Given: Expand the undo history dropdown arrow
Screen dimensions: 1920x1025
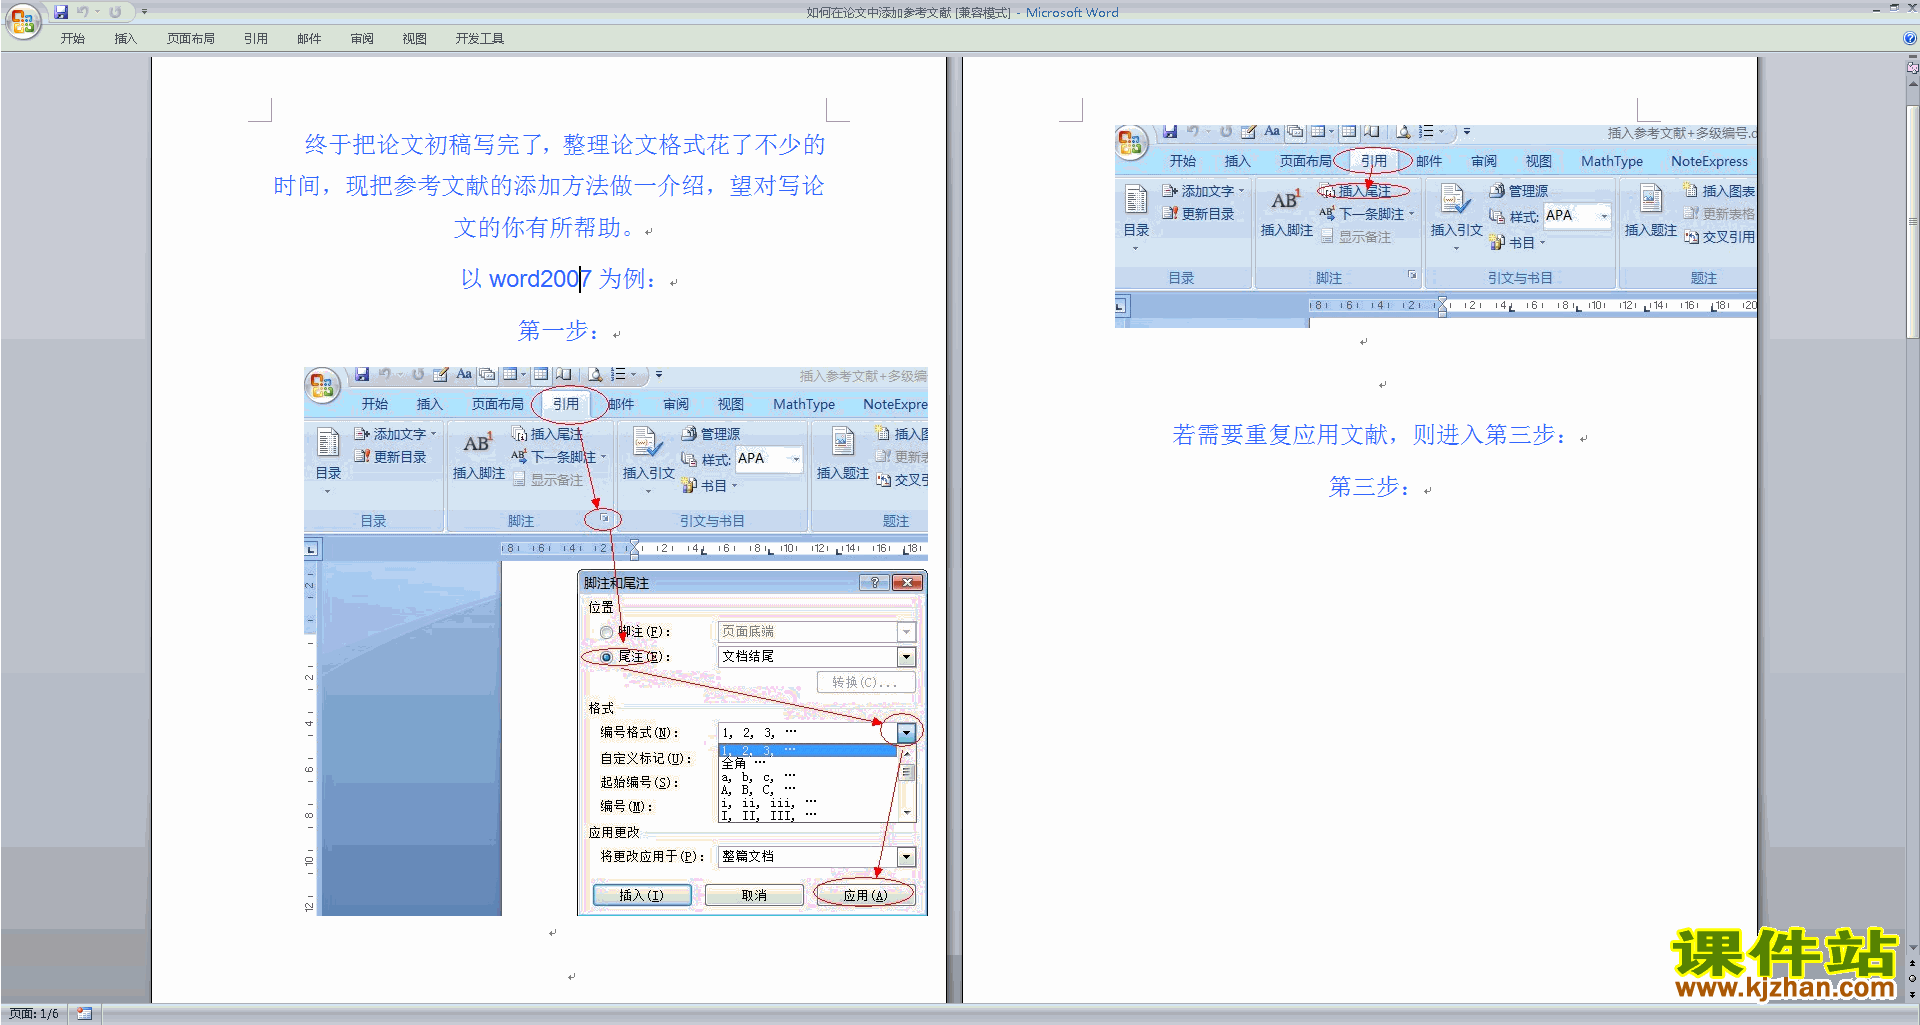Looking at the screenshot, I should point(98,12).
